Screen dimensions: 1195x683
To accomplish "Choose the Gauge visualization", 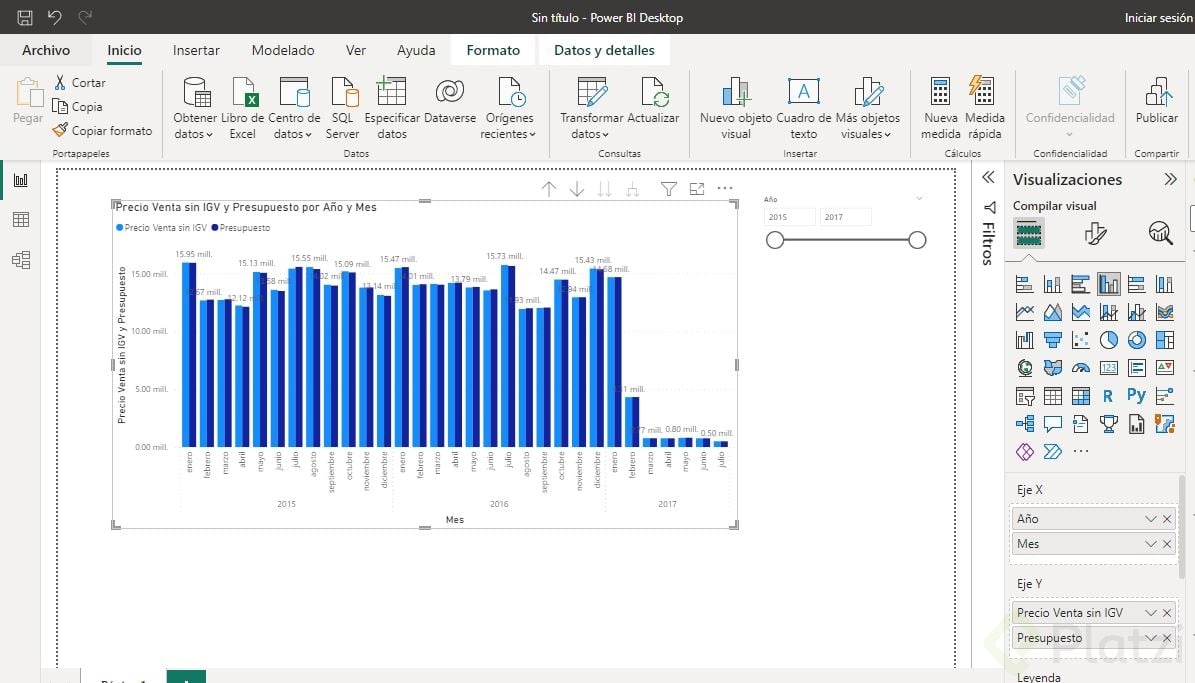I will (1081, 368).
